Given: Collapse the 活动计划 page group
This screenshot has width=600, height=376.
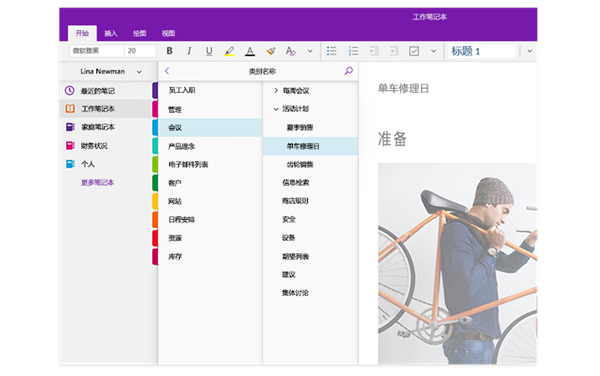Looking at the screenshot, I should tap(276, 109).
